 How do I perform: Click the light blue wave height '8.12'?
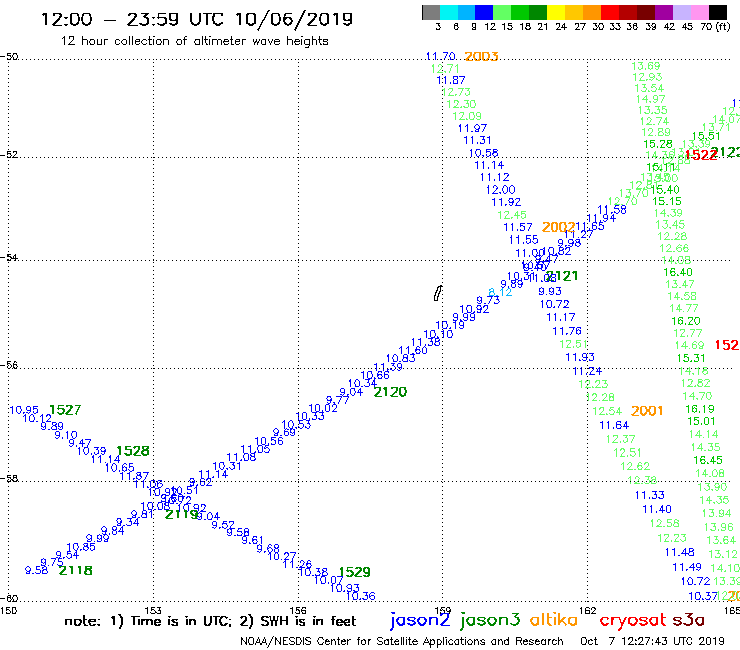pos(500,292)
